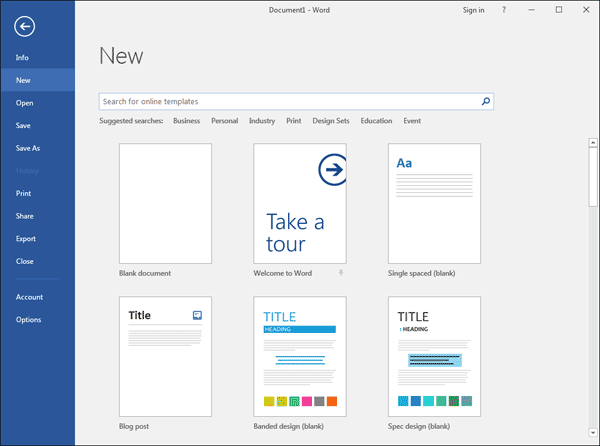Pin the Welcome to Word template
Viewport: 600px width, 446px height.
[x=341, y=272]
